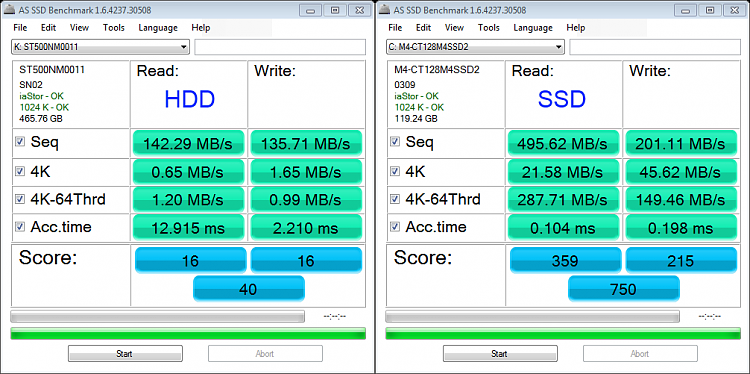Image resolution: width=750 pixels, height=374 pixels.
Task: Click the 495.62 MB/s Seq read result
Action: [x=563, y=143]
